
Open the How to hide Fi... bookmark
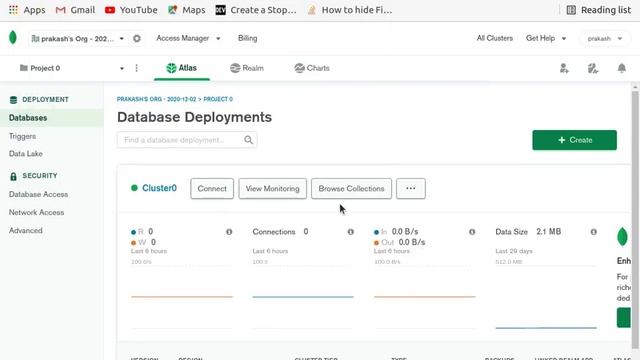click(x=350, y=10)
